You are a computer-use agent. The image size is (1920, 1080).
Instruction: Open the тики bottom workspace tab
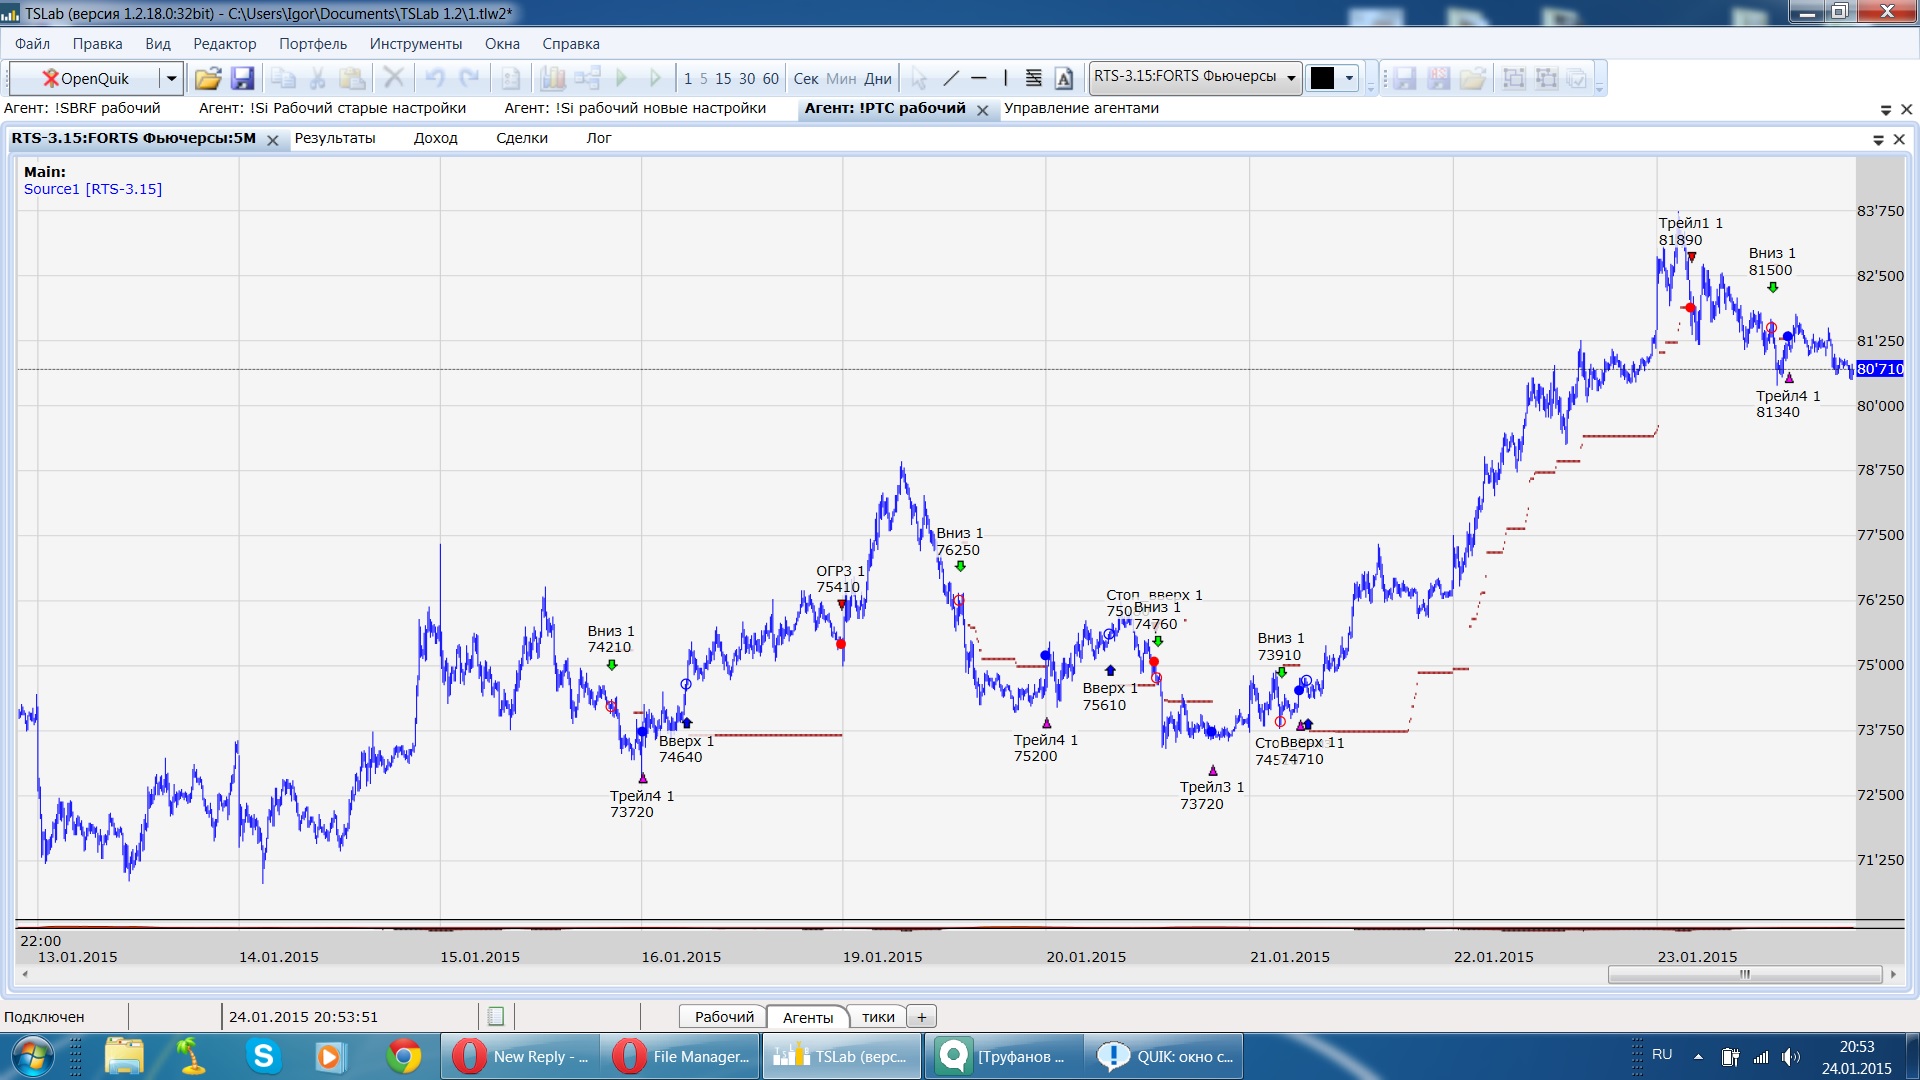point(878,1017)
